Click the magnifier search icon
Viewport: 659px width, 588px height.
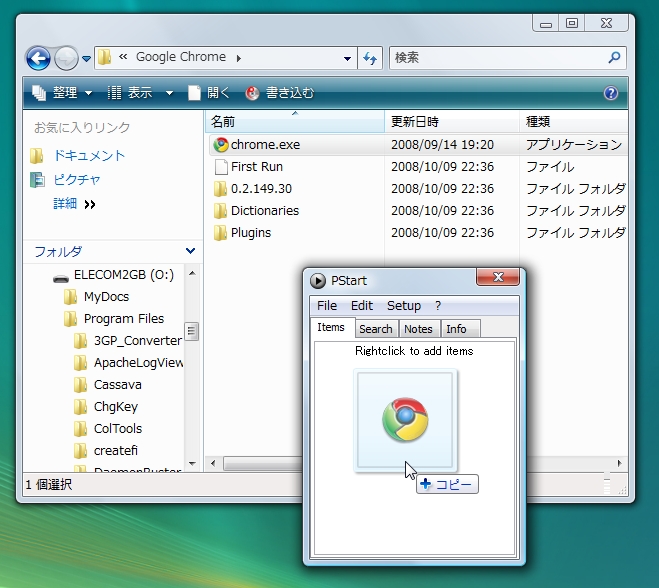[x=614, y=57]
